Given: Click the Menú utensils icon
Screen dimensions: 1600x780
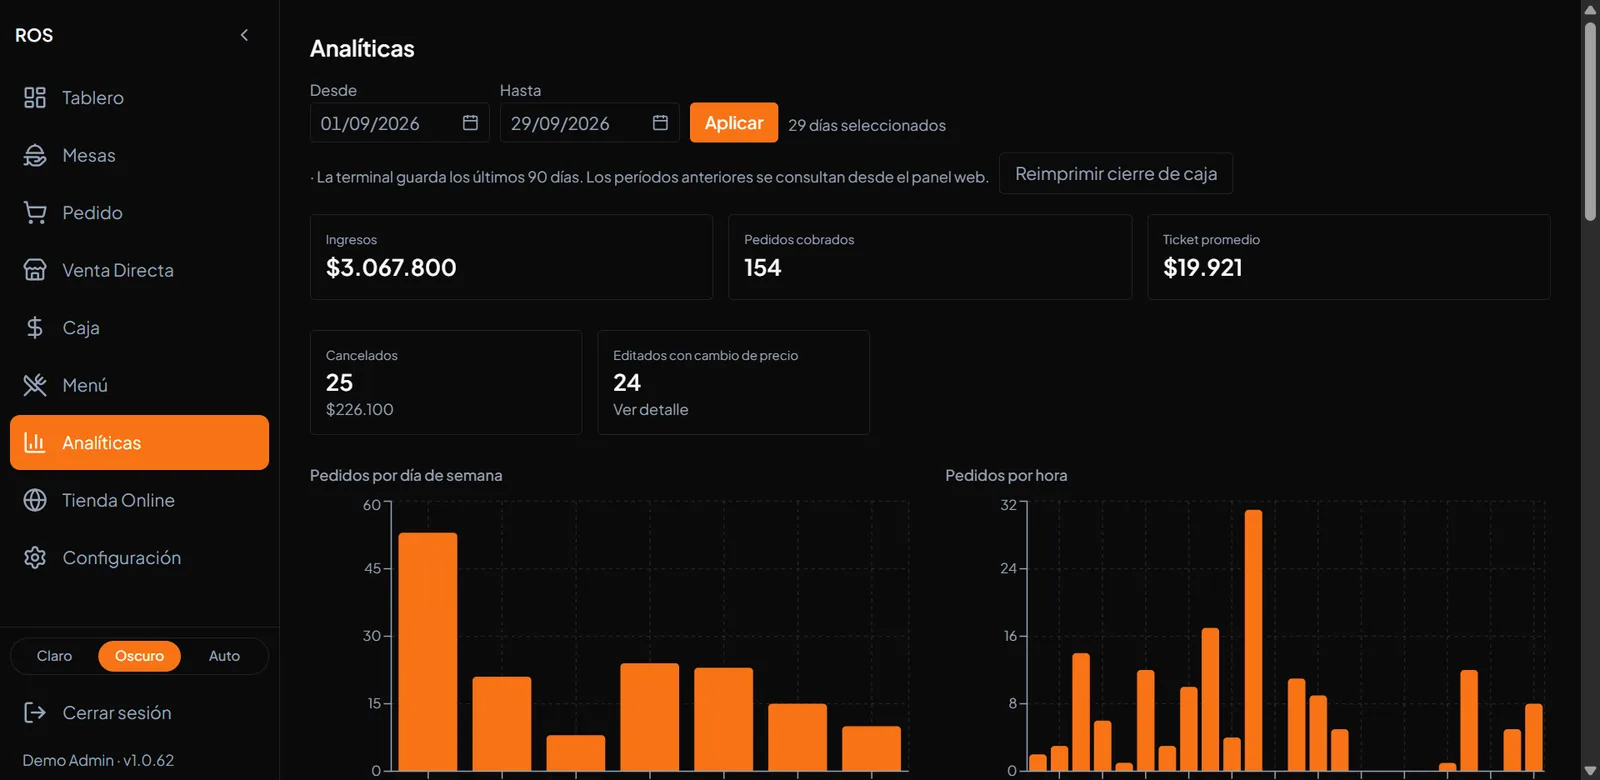Looking at the screenshot, I should pos(35,385).
